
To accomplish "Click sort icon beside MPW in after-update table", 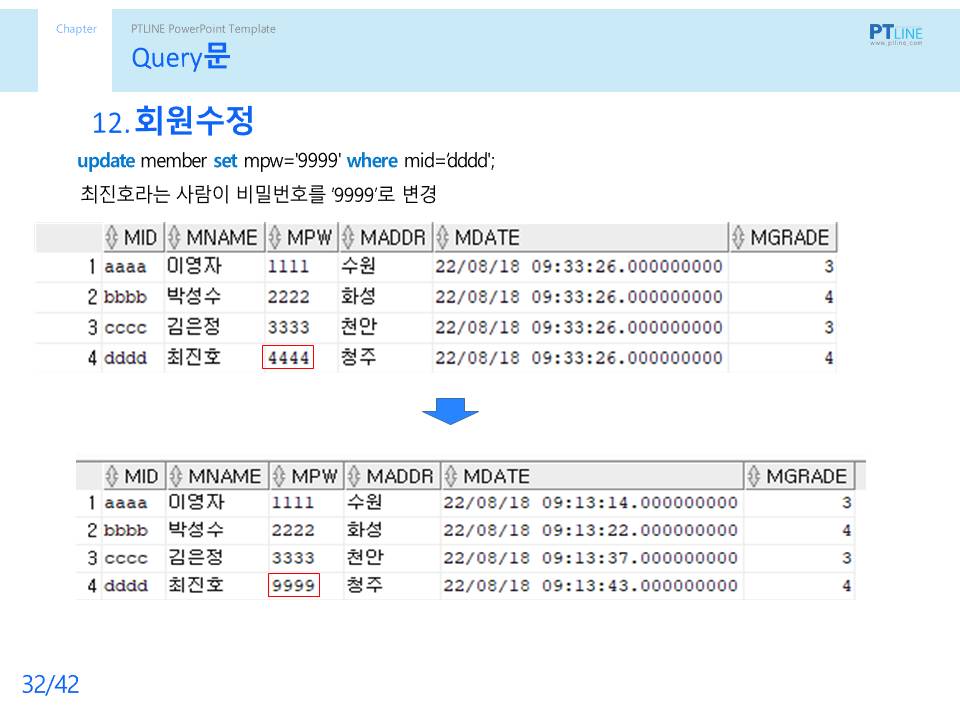I will point(279,476).
